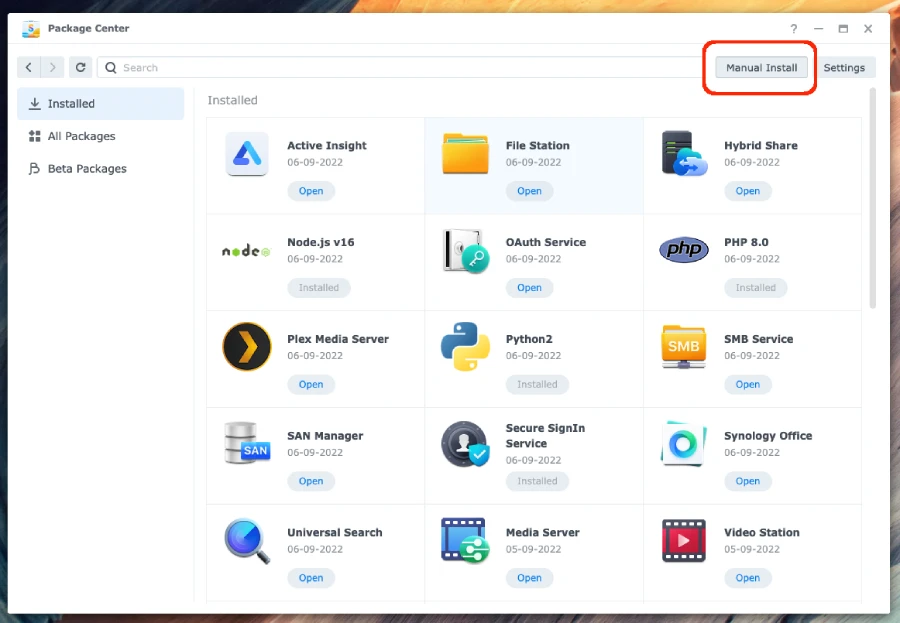Viewport: 900px width, 623px height.
Task: Click the Package Center title bar icon
Action: point(30,29)
